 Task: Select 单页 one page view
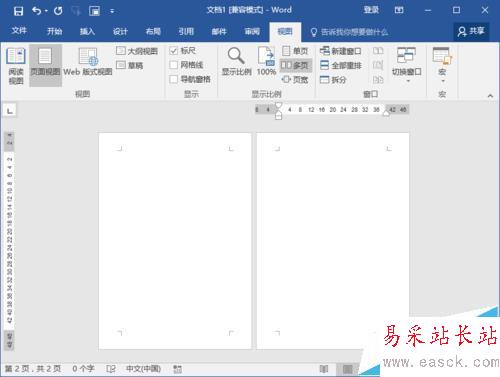295,51
